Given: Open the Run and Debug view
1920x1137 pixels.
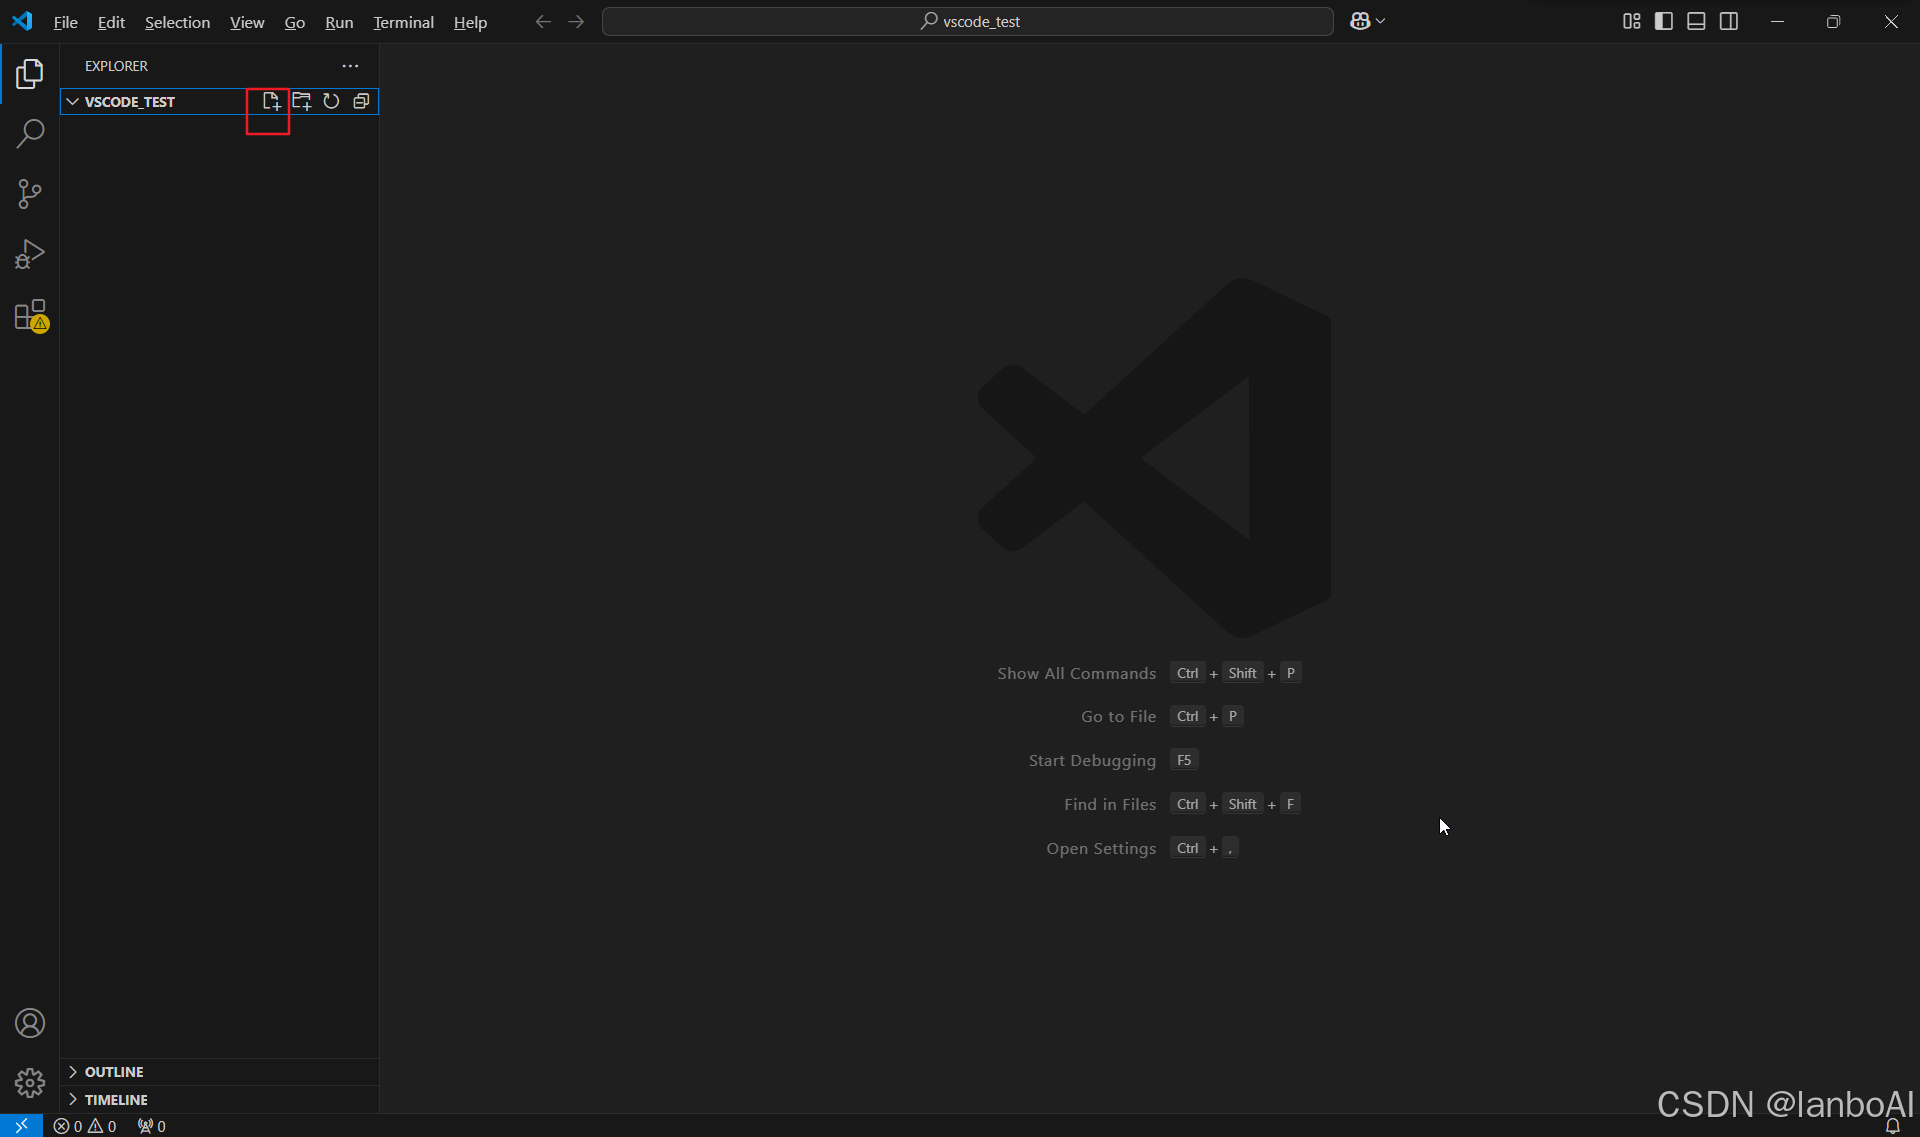Looking at the screenshot, I should [x=30, y=254].
